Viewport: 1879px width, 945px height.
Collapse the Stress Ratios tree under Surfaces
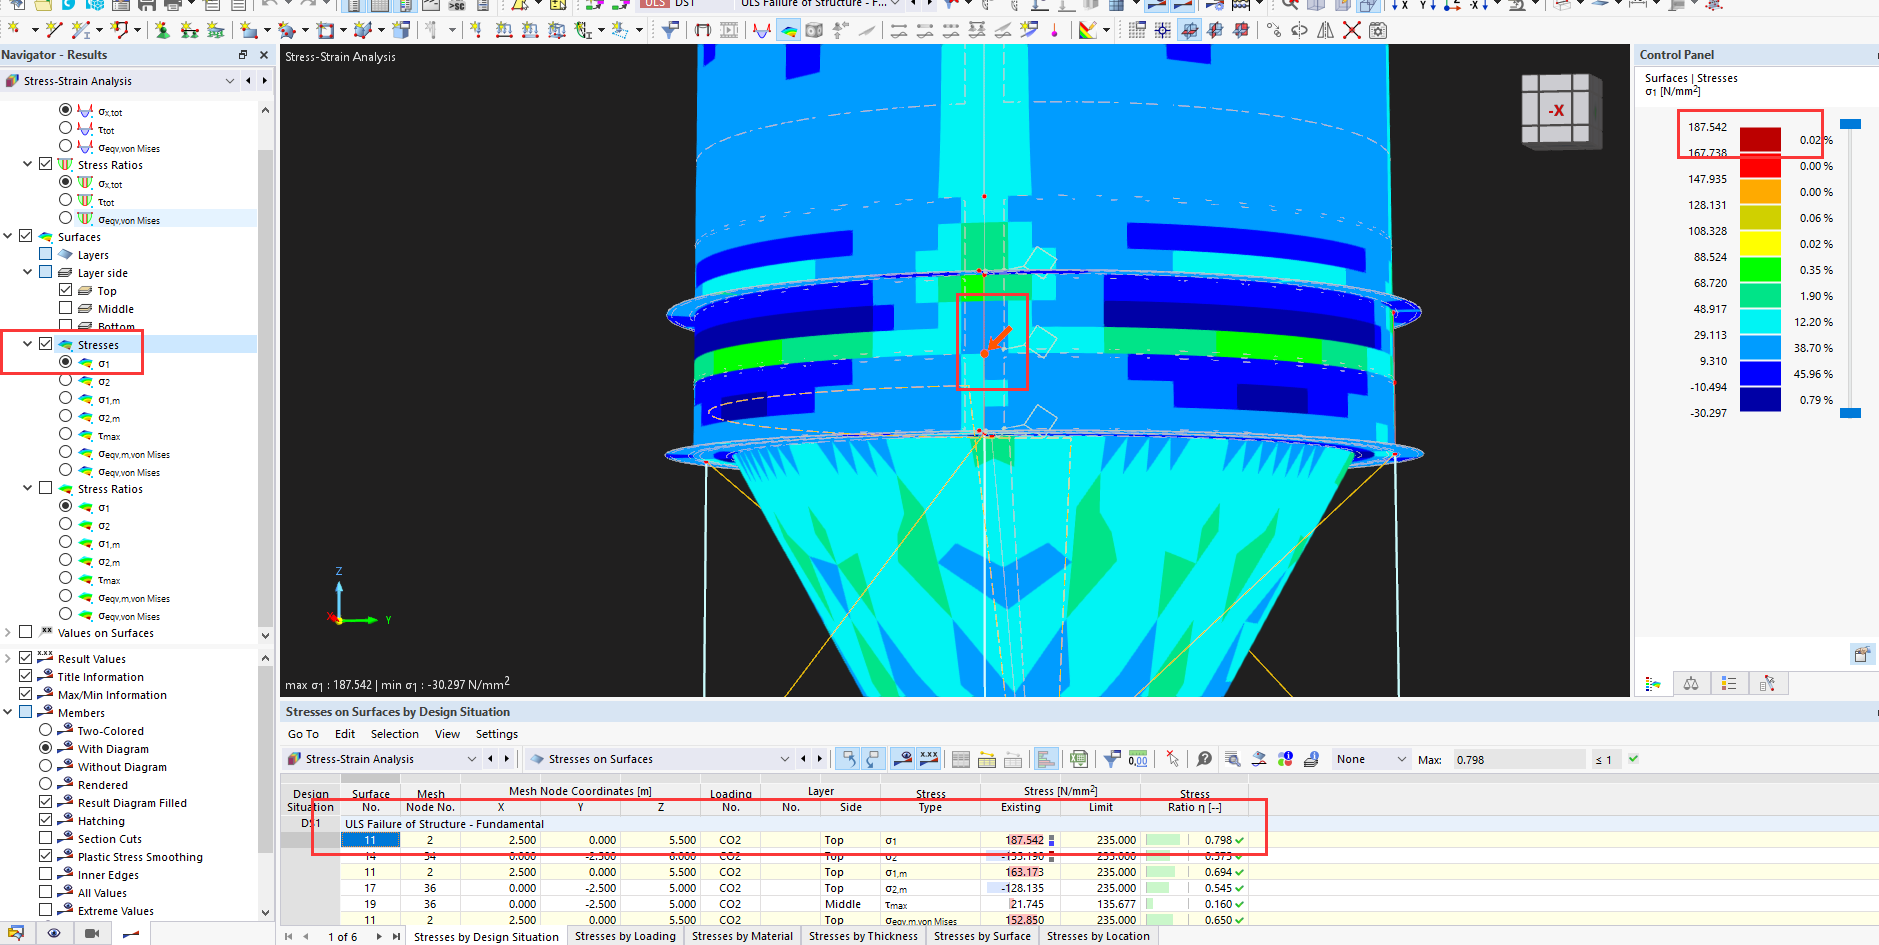pyautogui.click(x=27, y=488)
